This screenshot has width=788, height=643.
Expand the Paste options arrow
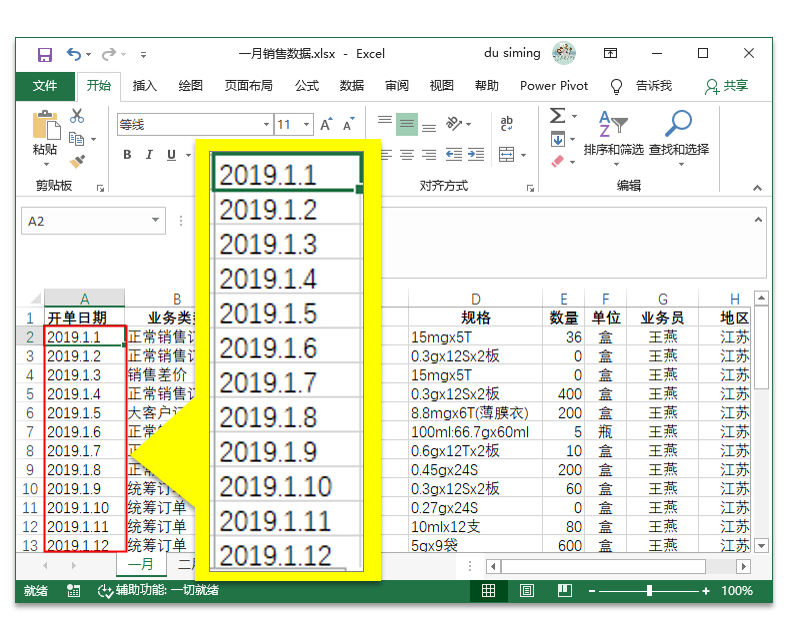click(x=46, y=164)
